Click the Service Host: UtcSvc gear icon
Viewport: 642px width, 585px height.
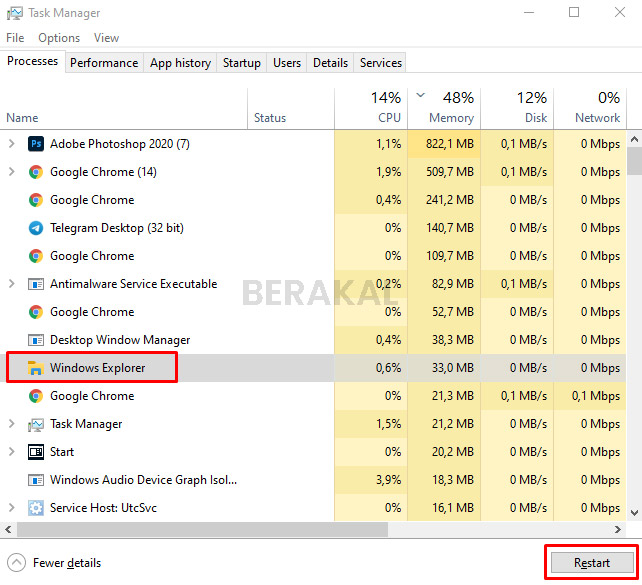pyautogui.click(x=36, y=508)
